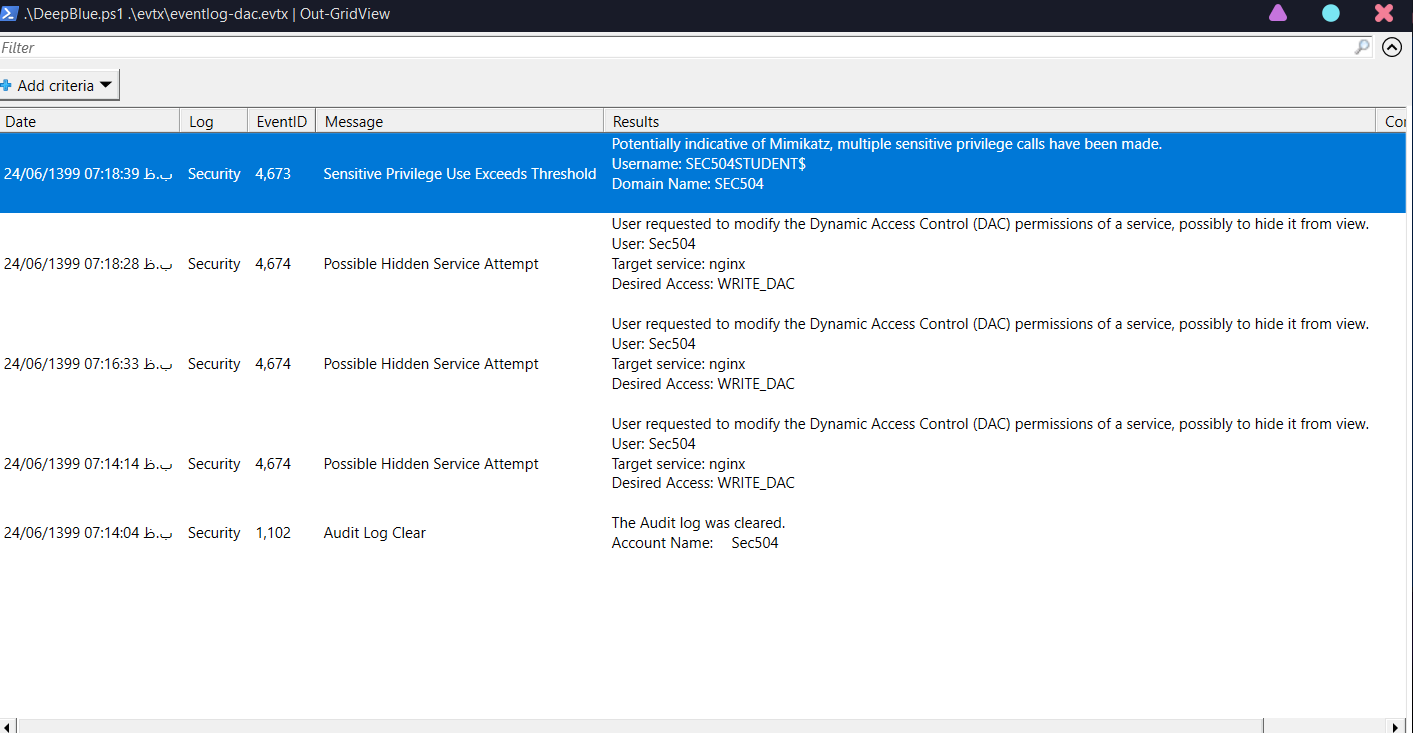Click the red X icon in the title bar

point(1383,13)
